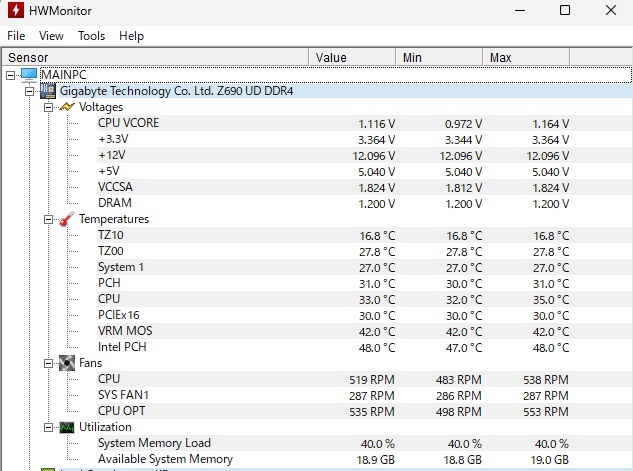Collapse the Voltages section
The image size is (633, 471).
coord(49,107)
